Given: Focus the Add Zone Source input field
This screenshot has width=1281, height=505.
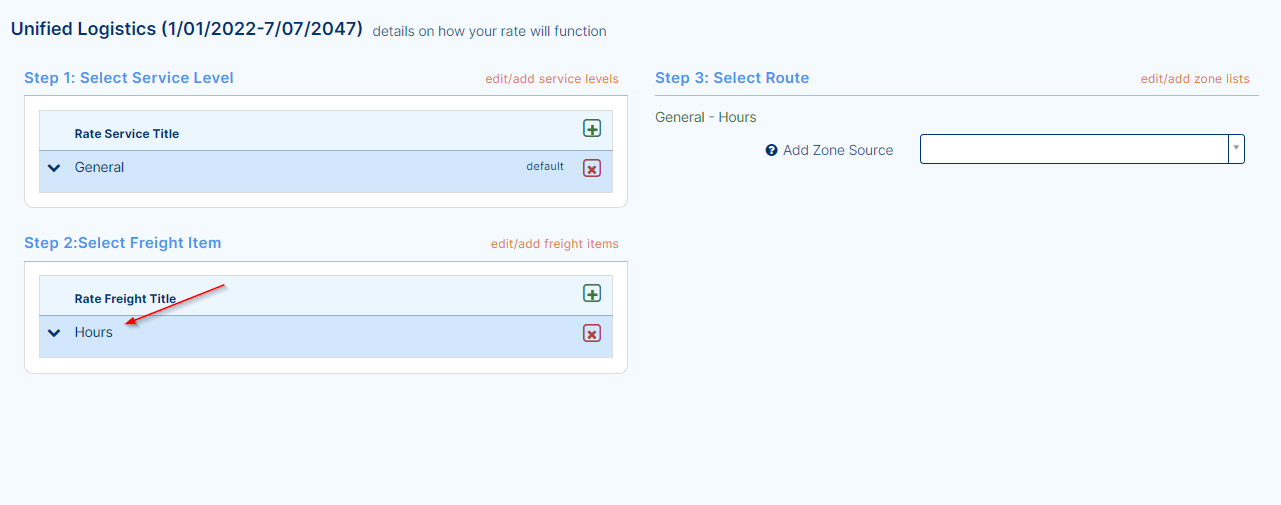Looking at the screenshot, I should 1073,149.
